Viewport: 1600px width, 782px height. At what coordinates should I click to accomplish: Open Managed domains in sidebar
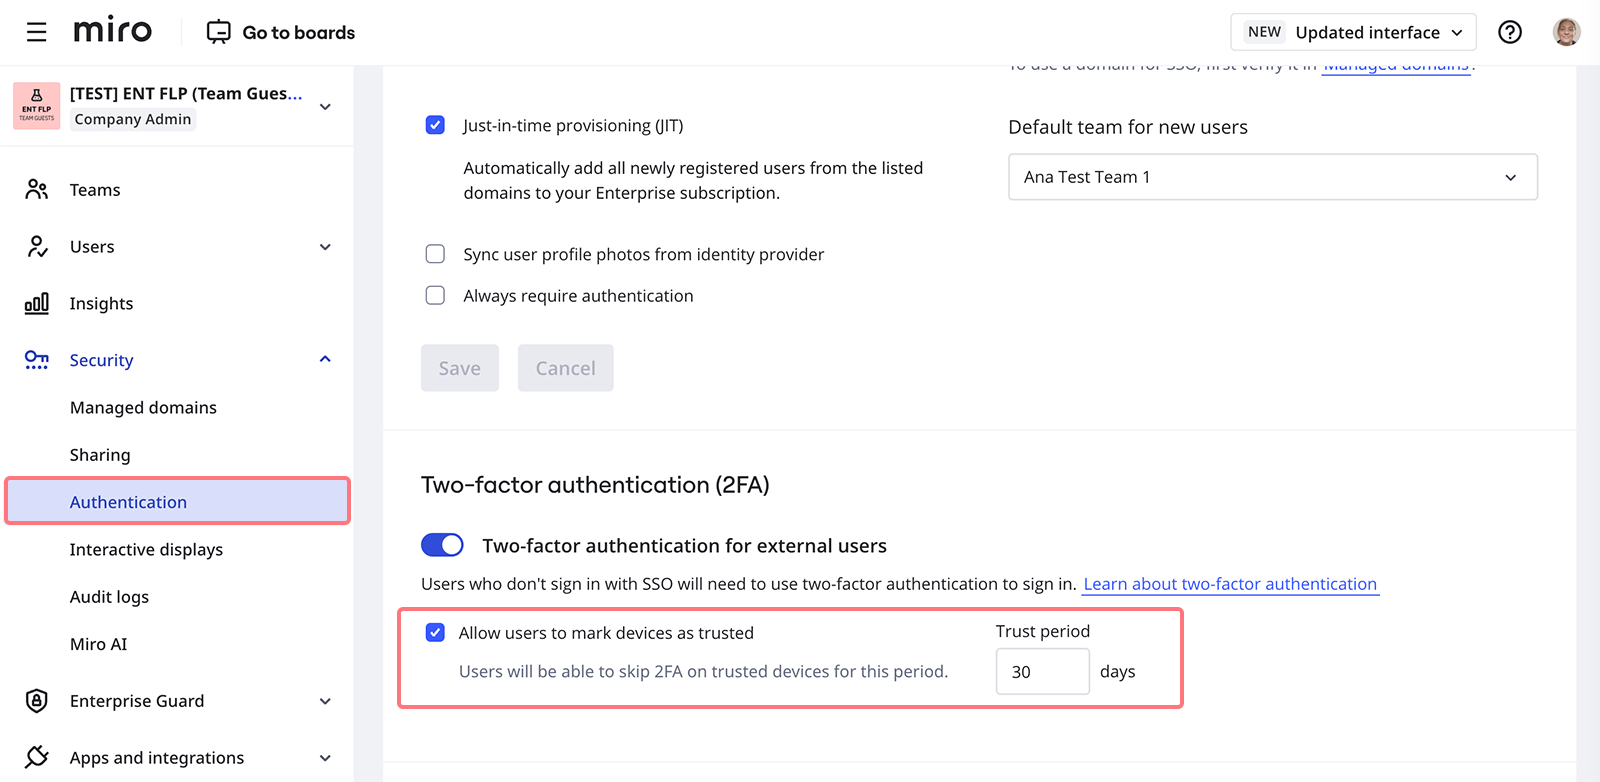point(143,408)
